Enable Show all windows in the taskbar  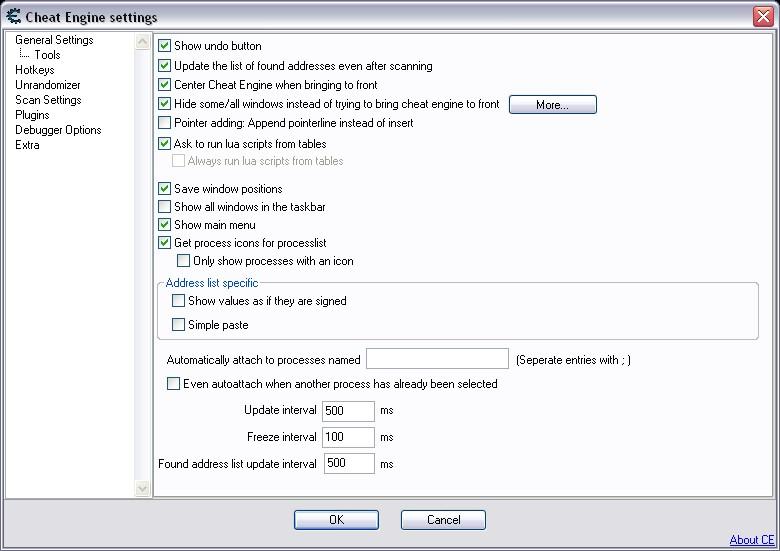164,206
